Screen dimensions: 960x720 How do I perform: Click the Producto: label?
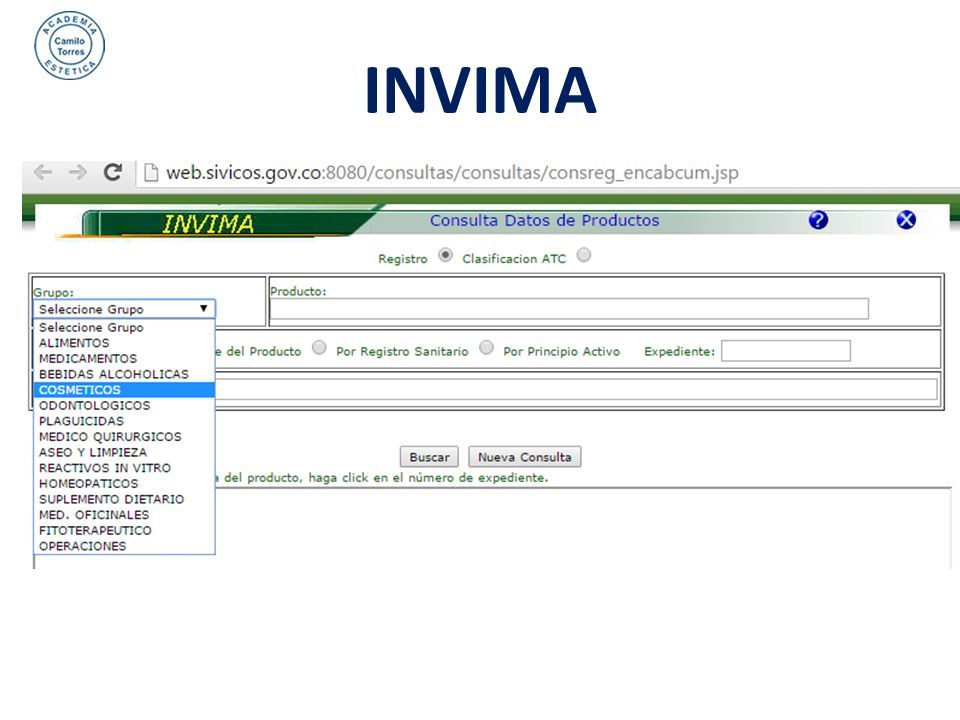click(x=298, y=291)
